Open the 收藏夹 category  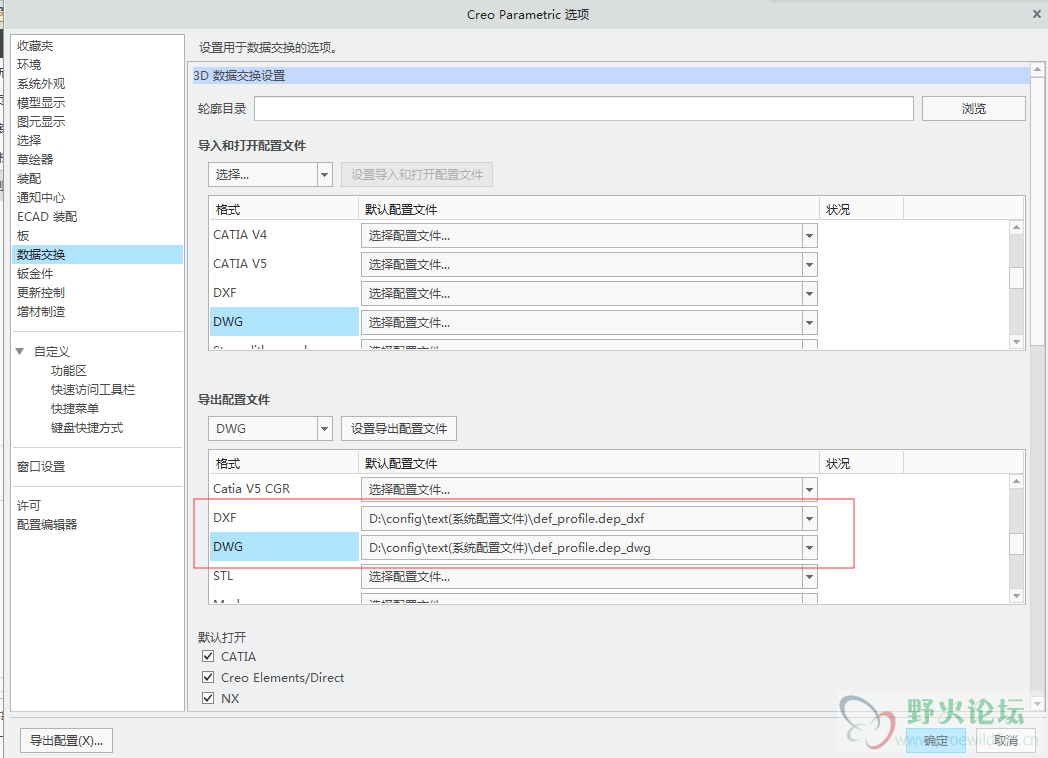point(35,45)
